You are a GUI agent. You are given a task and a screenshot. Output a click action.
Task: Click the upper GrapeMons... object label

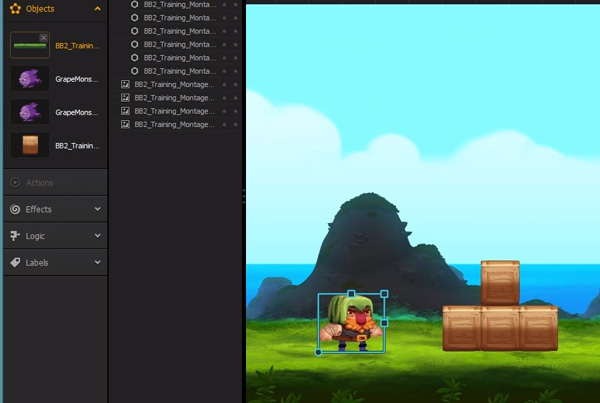77,79
